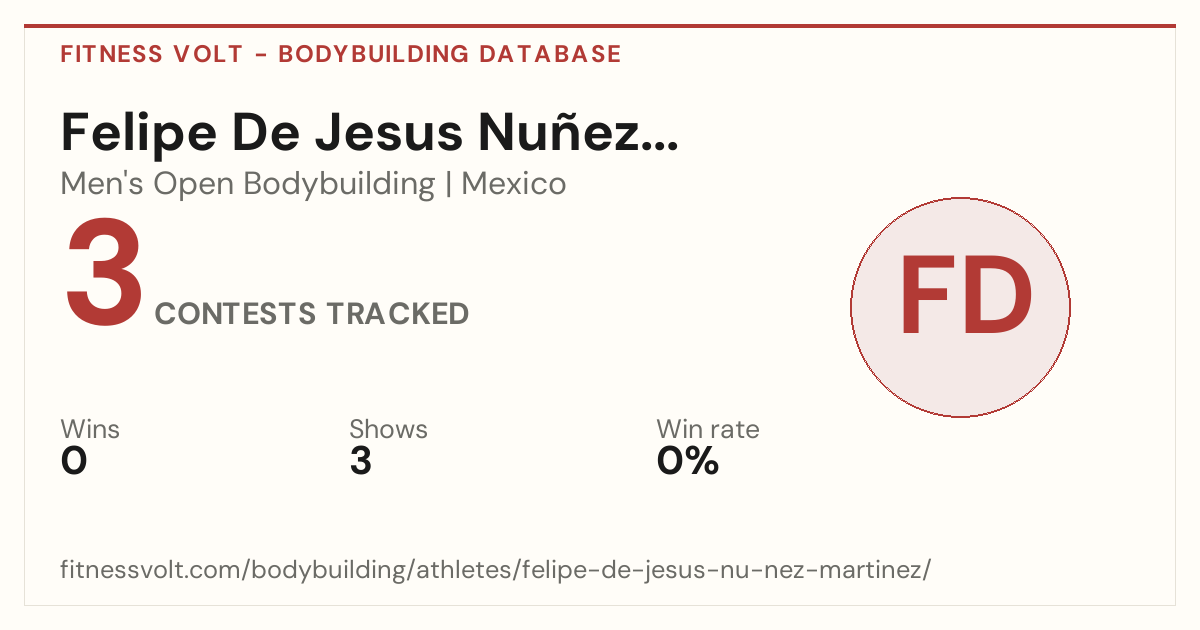The width and height of the screenshot is (1200, 630).
Task: Click the Win rate label
Action: tap(708, 429)
